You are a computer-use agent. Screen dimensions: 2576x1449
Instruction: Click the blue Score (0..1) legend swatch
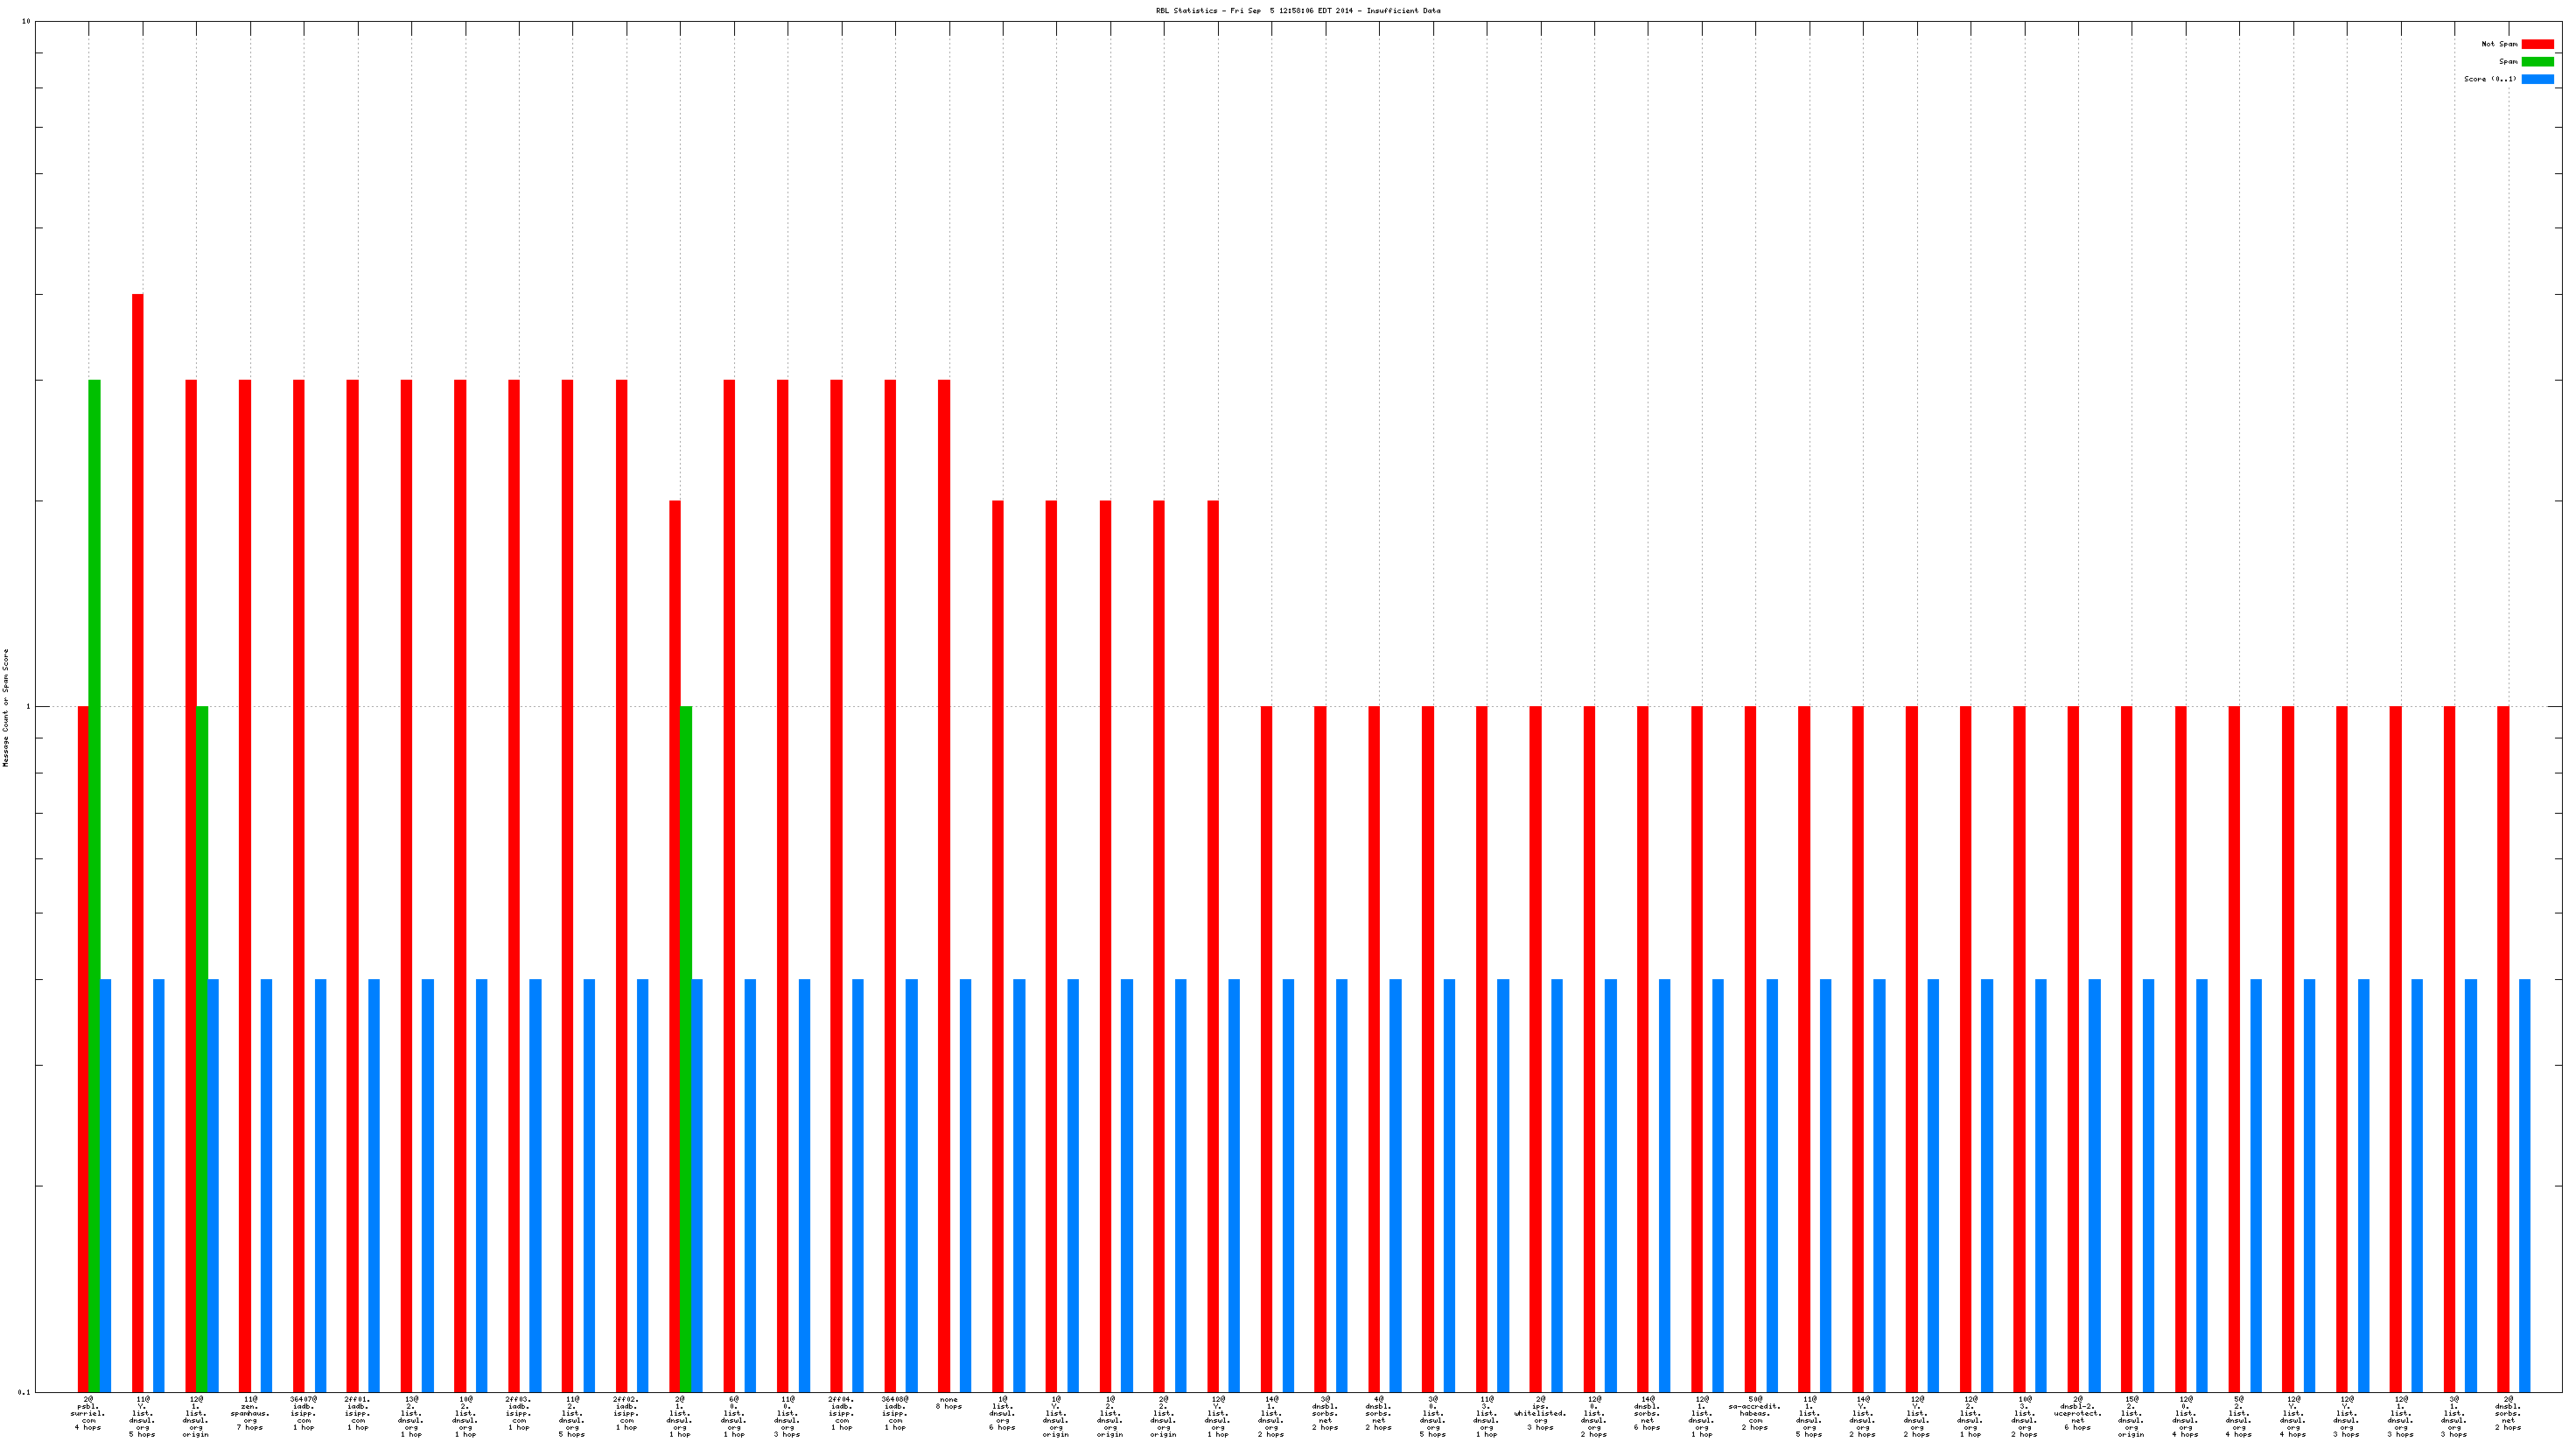[2537, 79]
